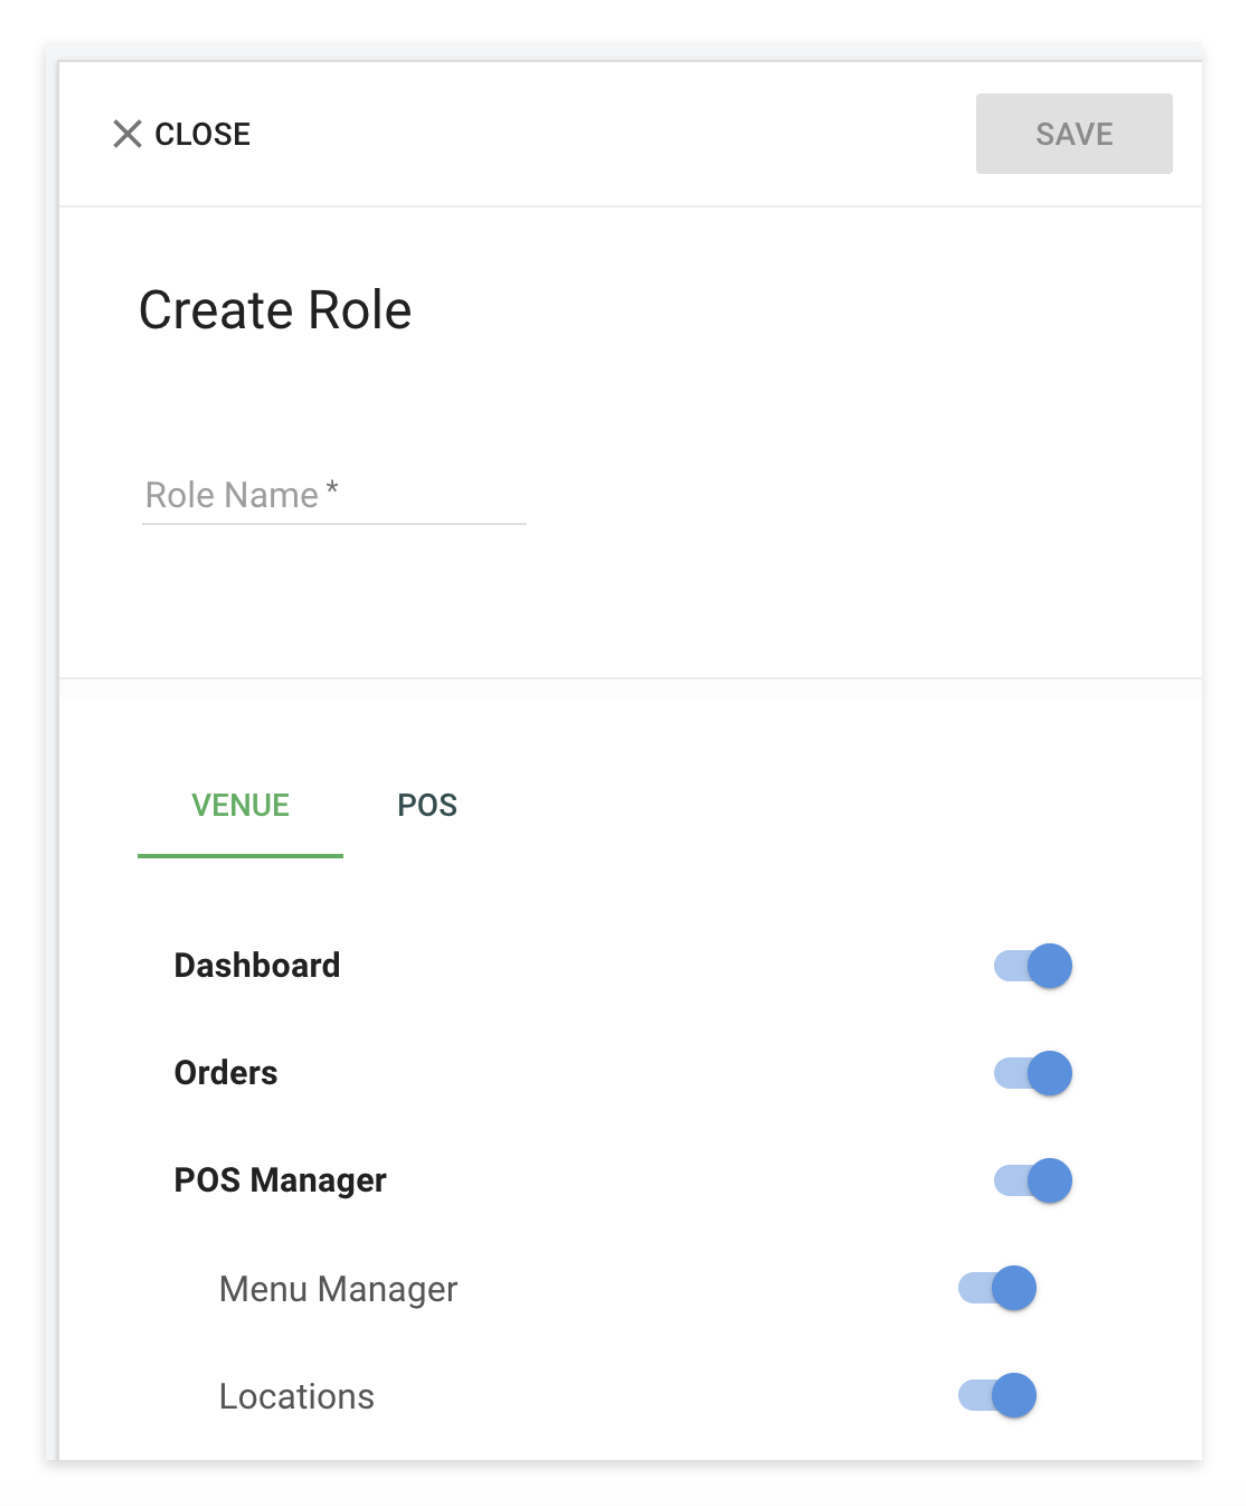The image size is (1246, 1506).
Task: Click the Create Role heading
Action: [275, 310]
